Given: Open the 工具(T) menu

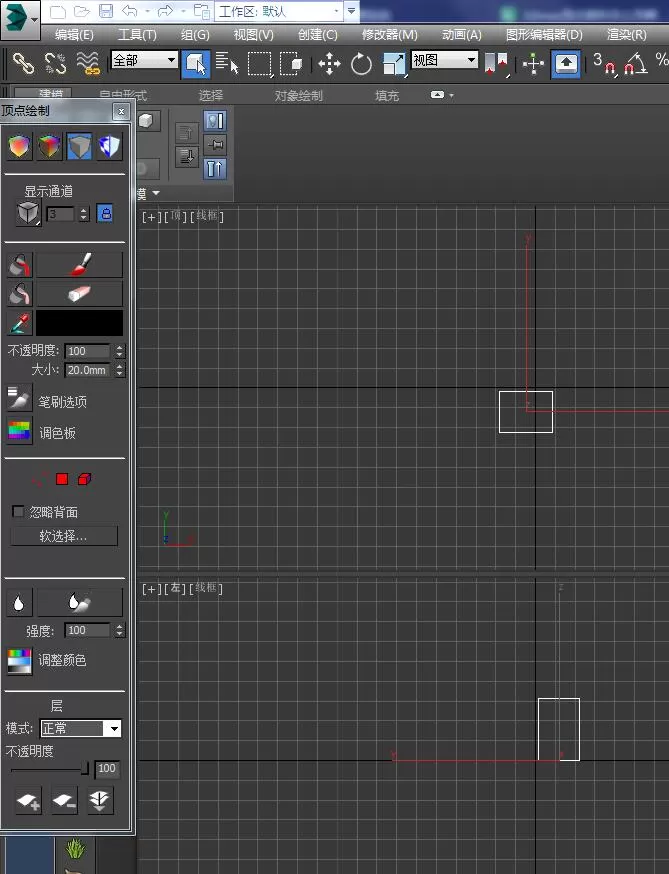Looking at the screenshot, I should (137, 35).
